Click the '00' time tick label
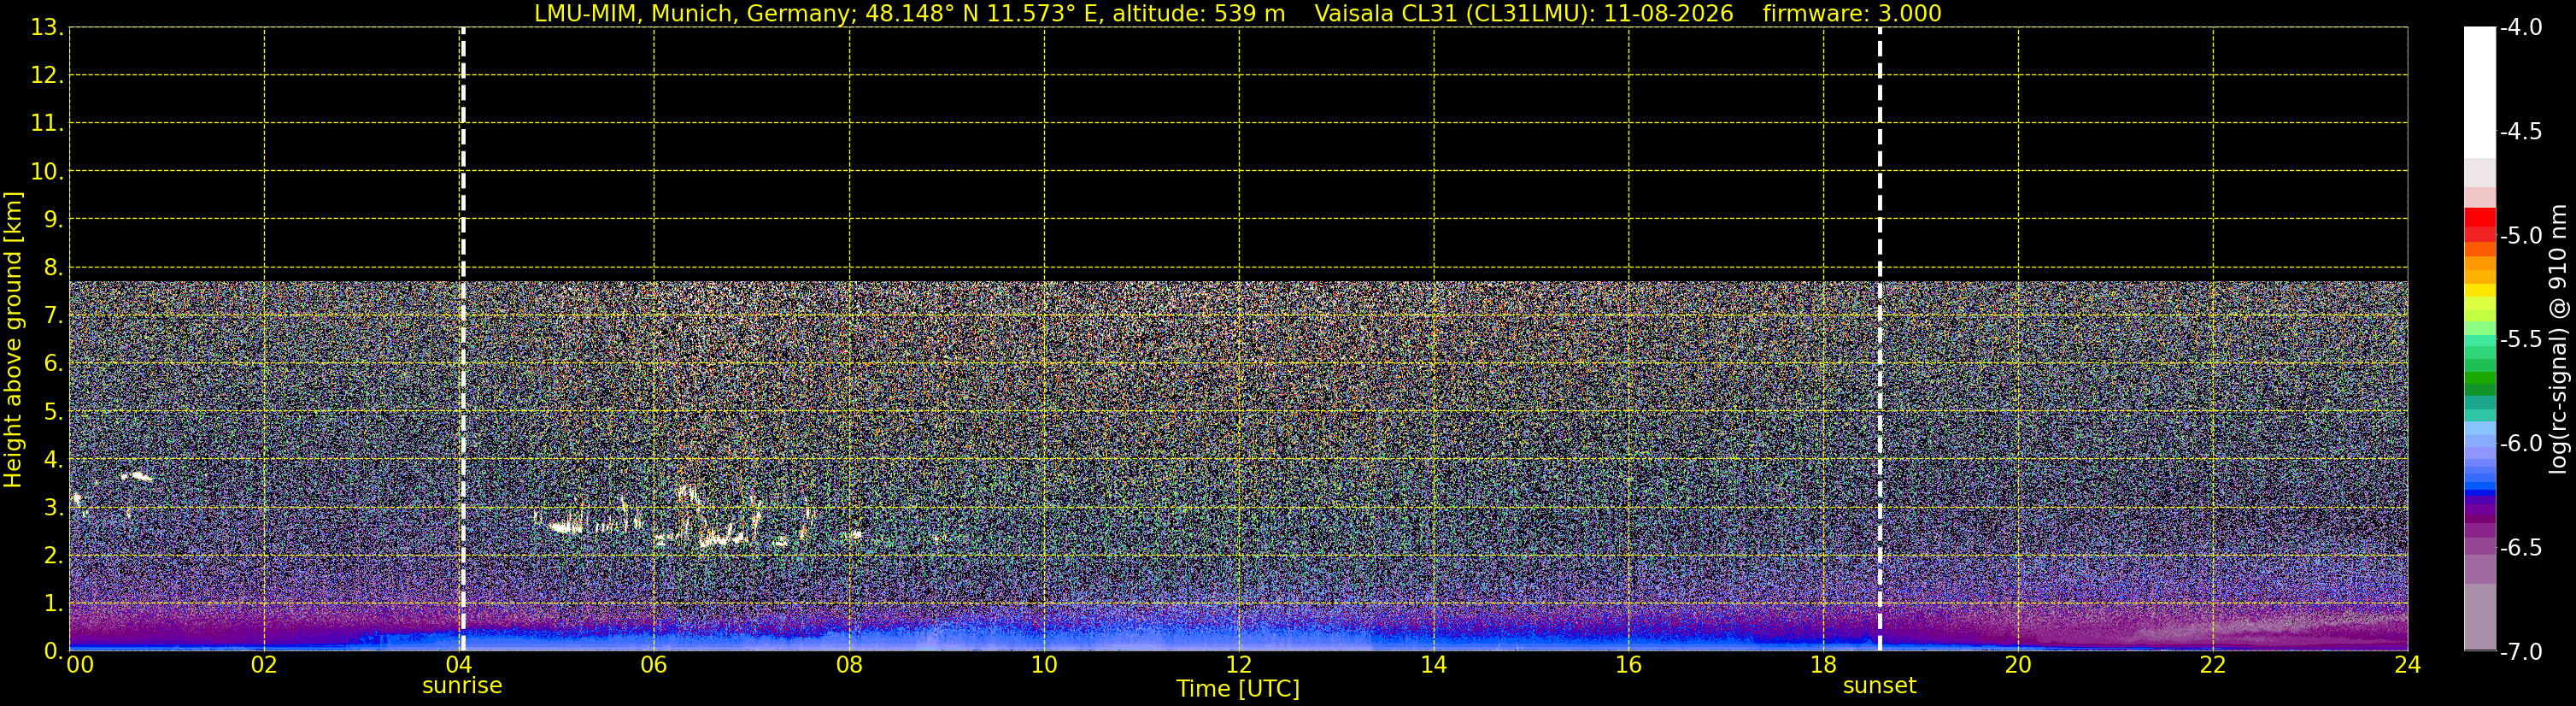The height and width of the screenshot is (706, 2576). (80, 666)
